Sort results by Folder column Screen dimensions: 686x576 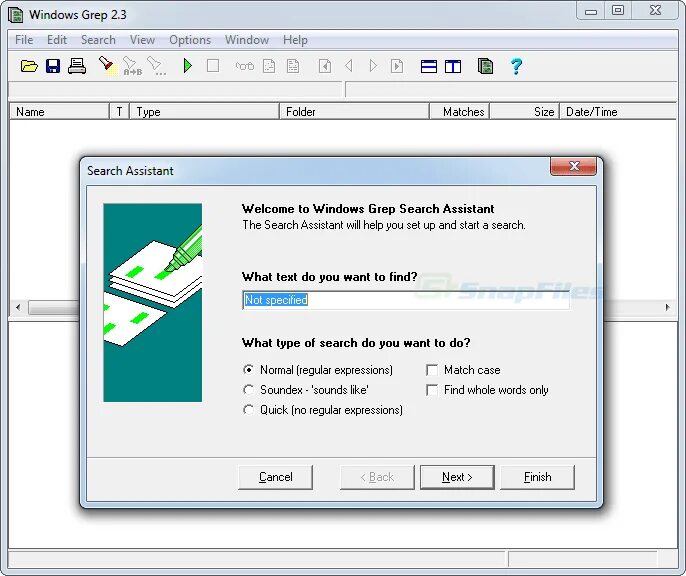tap(355, 112)
